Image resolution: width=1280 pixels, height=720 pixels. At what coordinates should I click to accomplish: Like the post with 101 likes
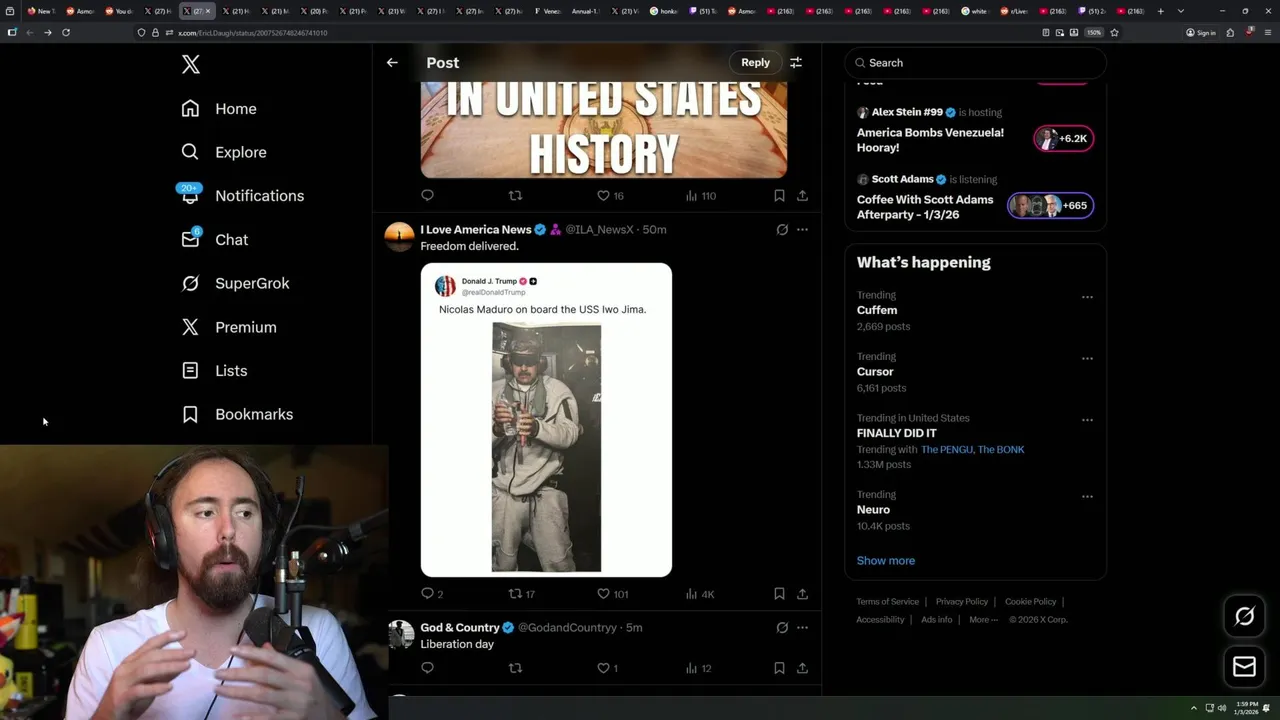point(612,594)
